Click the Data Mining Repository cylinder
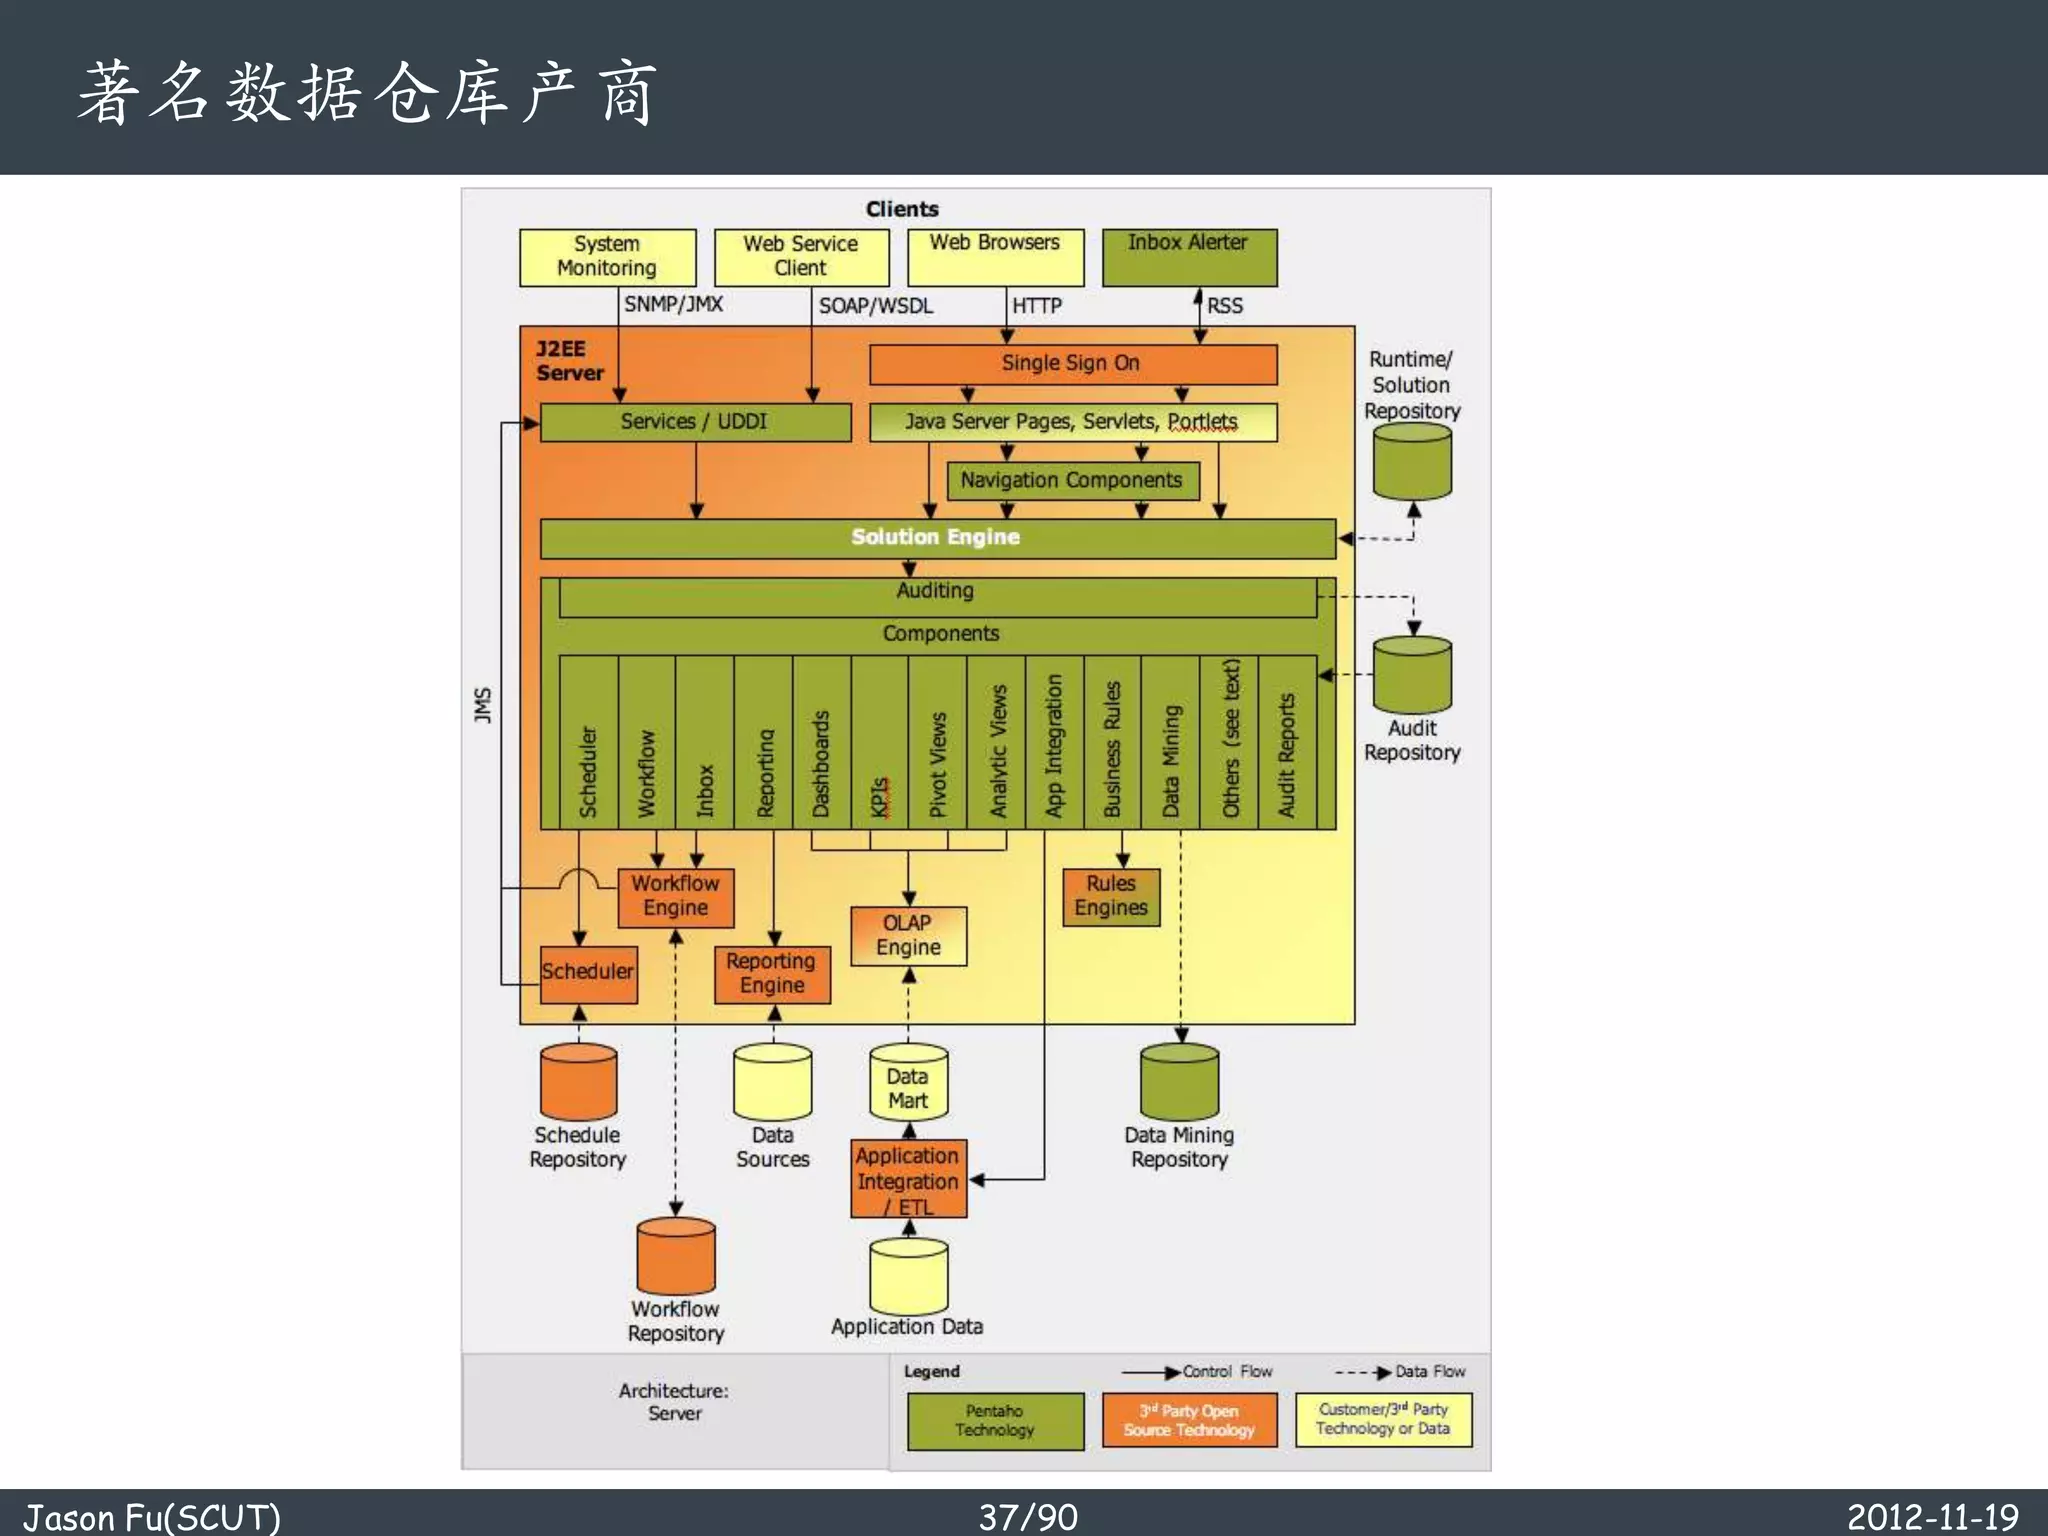The image size is (2048, 1536). (x=1179, y=1082)
